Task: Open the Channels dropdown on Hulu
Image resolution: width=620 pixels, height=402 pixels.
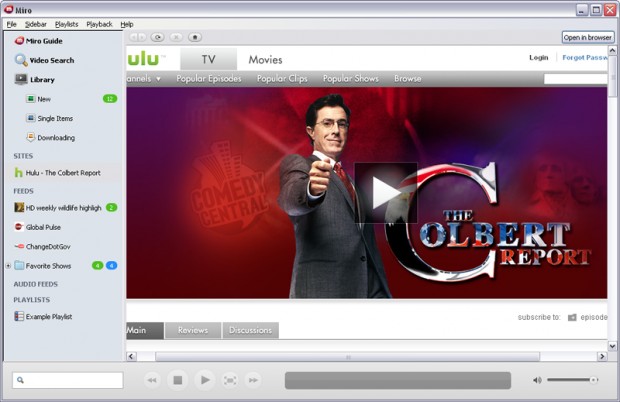Action: pyautogui.click(x=144, y=79)
